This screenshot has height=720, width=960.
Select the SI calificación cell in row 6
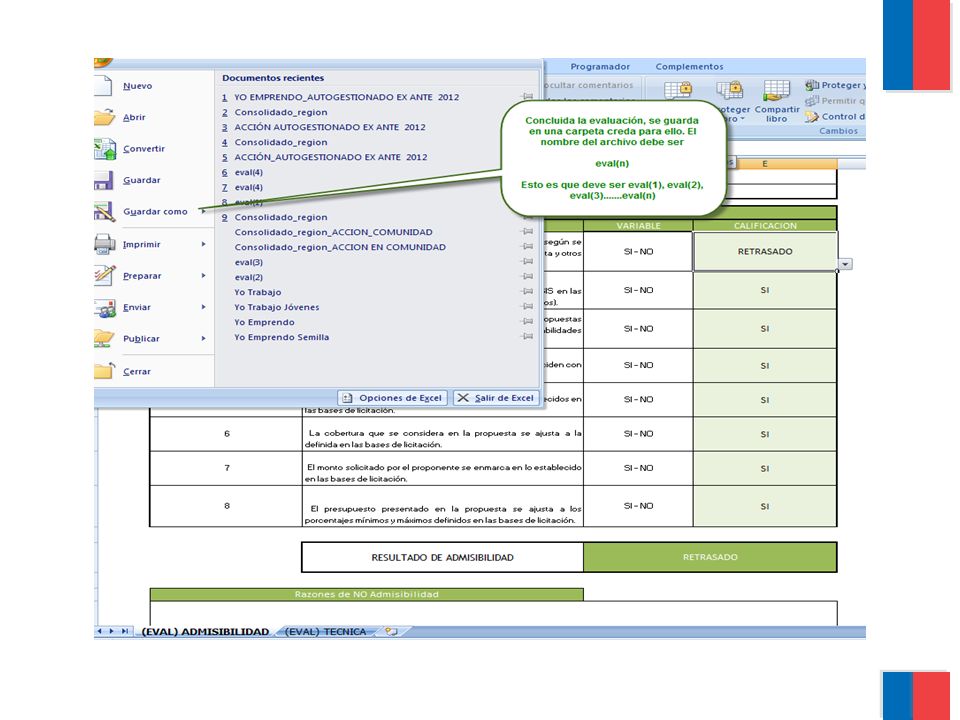pos(765,434)
